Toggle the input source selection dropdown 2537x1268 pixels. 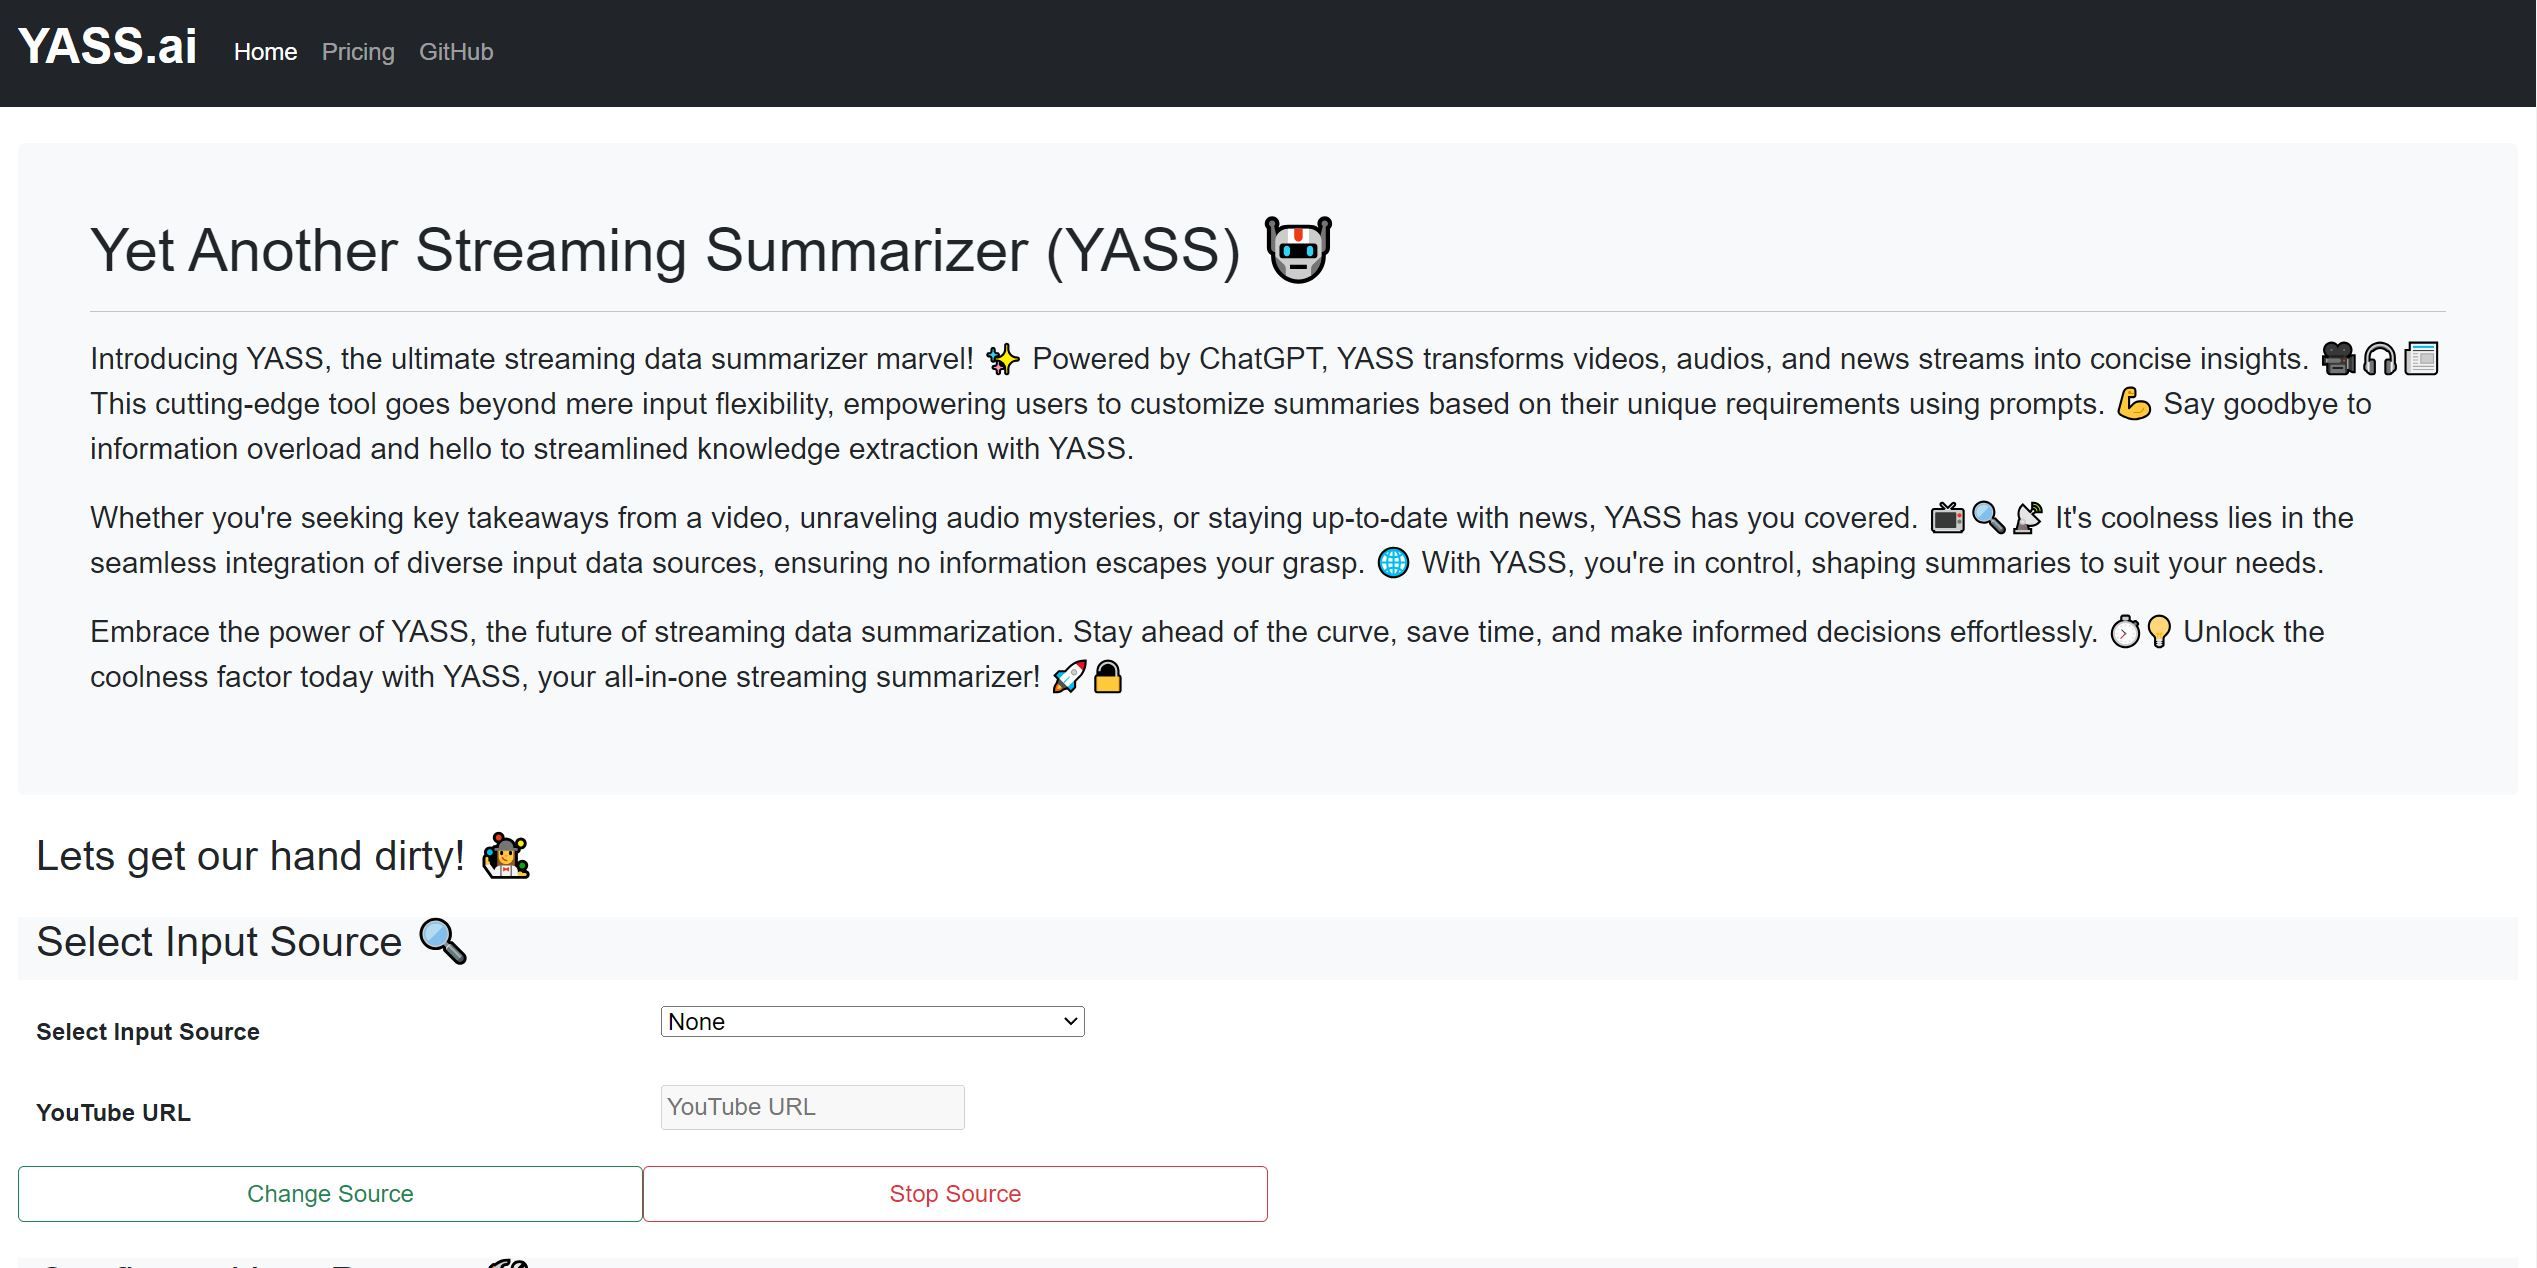click(874, 1021)
